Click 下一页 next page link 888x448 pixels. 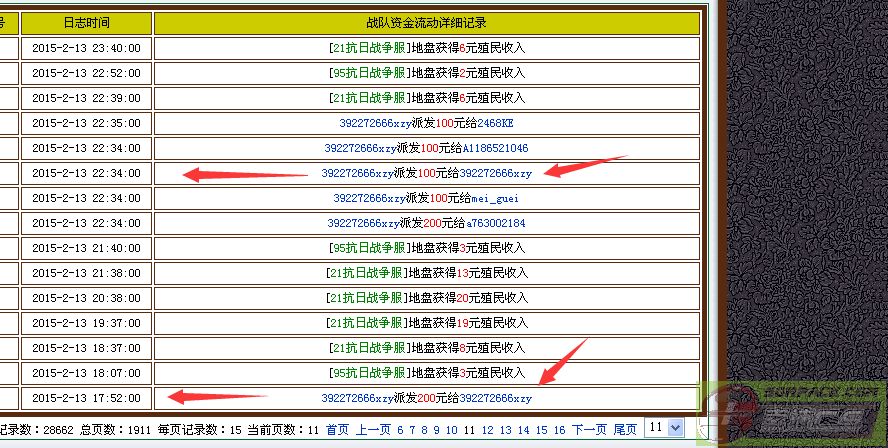coord(589,430)
